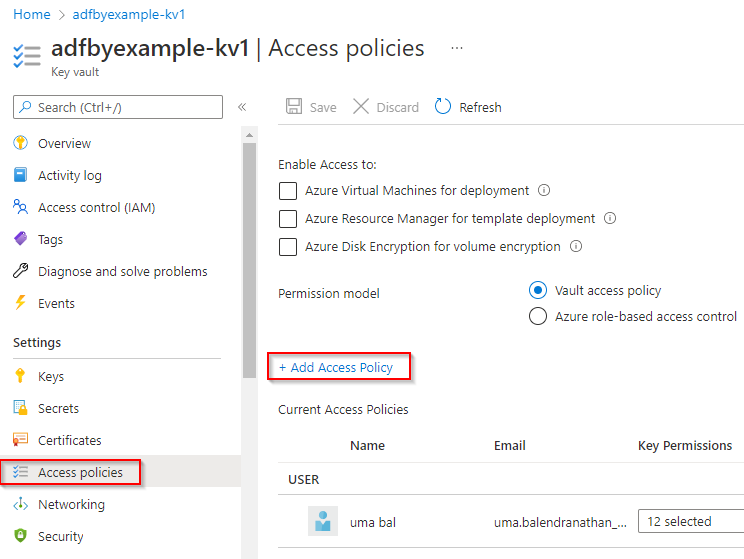744x559 pixels.
Task: Click the Discard X icon
Action: tap(361, 106)
